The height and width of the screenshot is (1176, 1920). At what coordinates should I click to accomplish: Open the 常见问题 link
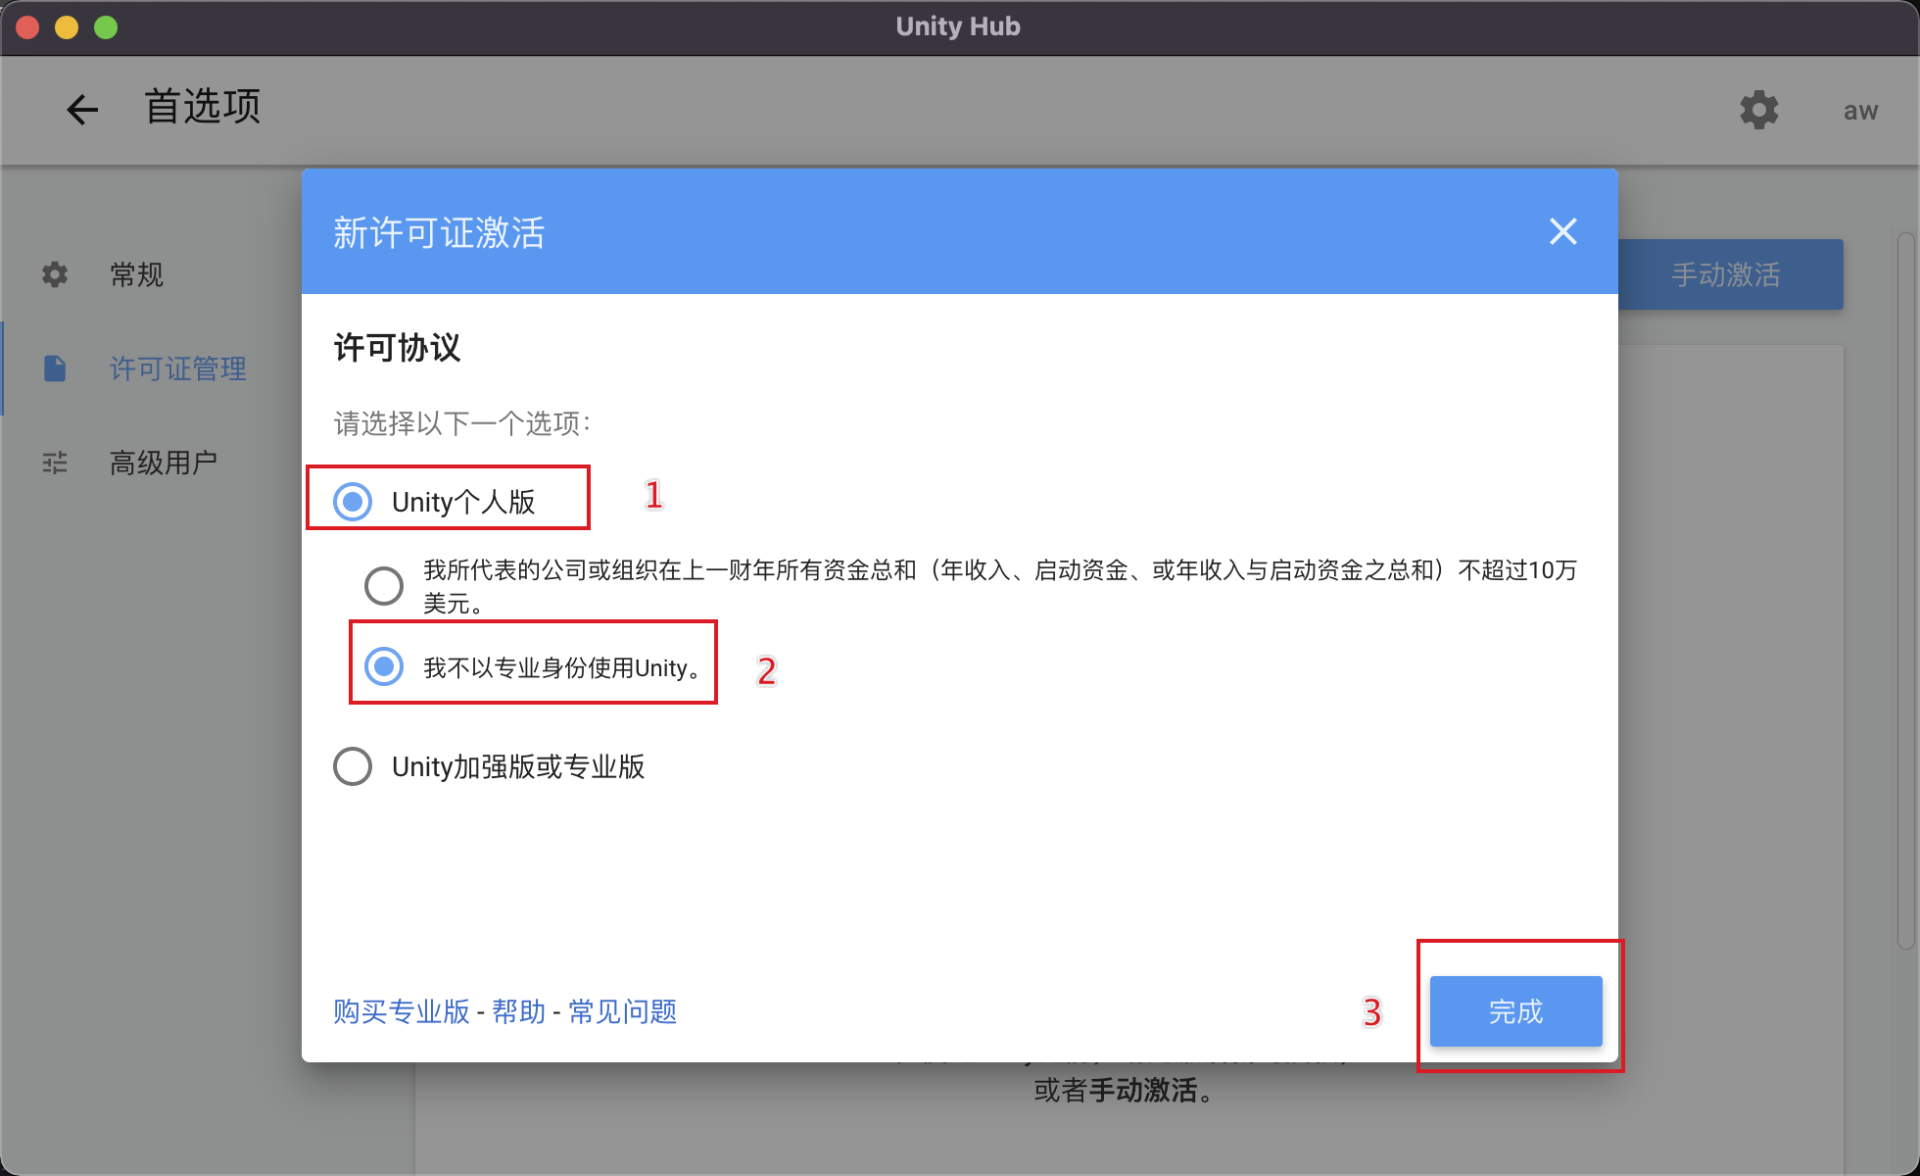point(622,1011)
